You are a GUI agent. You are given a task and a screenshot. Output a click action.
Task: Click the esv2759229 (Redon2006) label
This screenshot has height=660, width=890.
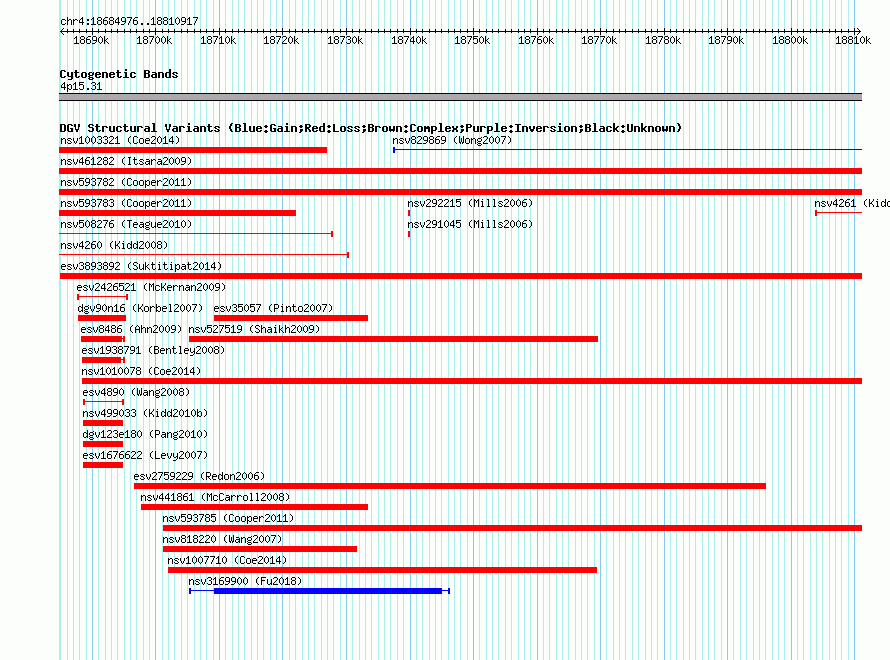199,476
